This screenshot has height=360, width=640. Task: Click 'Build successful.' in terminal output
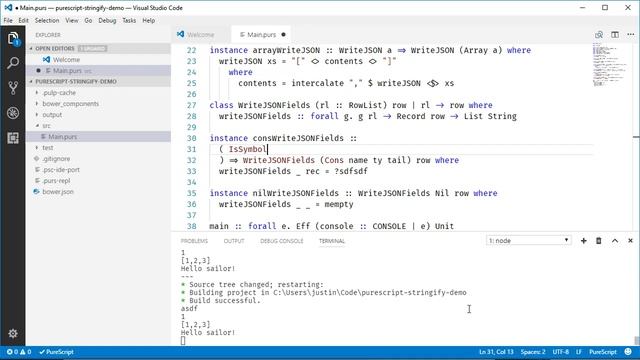(x=224, y=301)
